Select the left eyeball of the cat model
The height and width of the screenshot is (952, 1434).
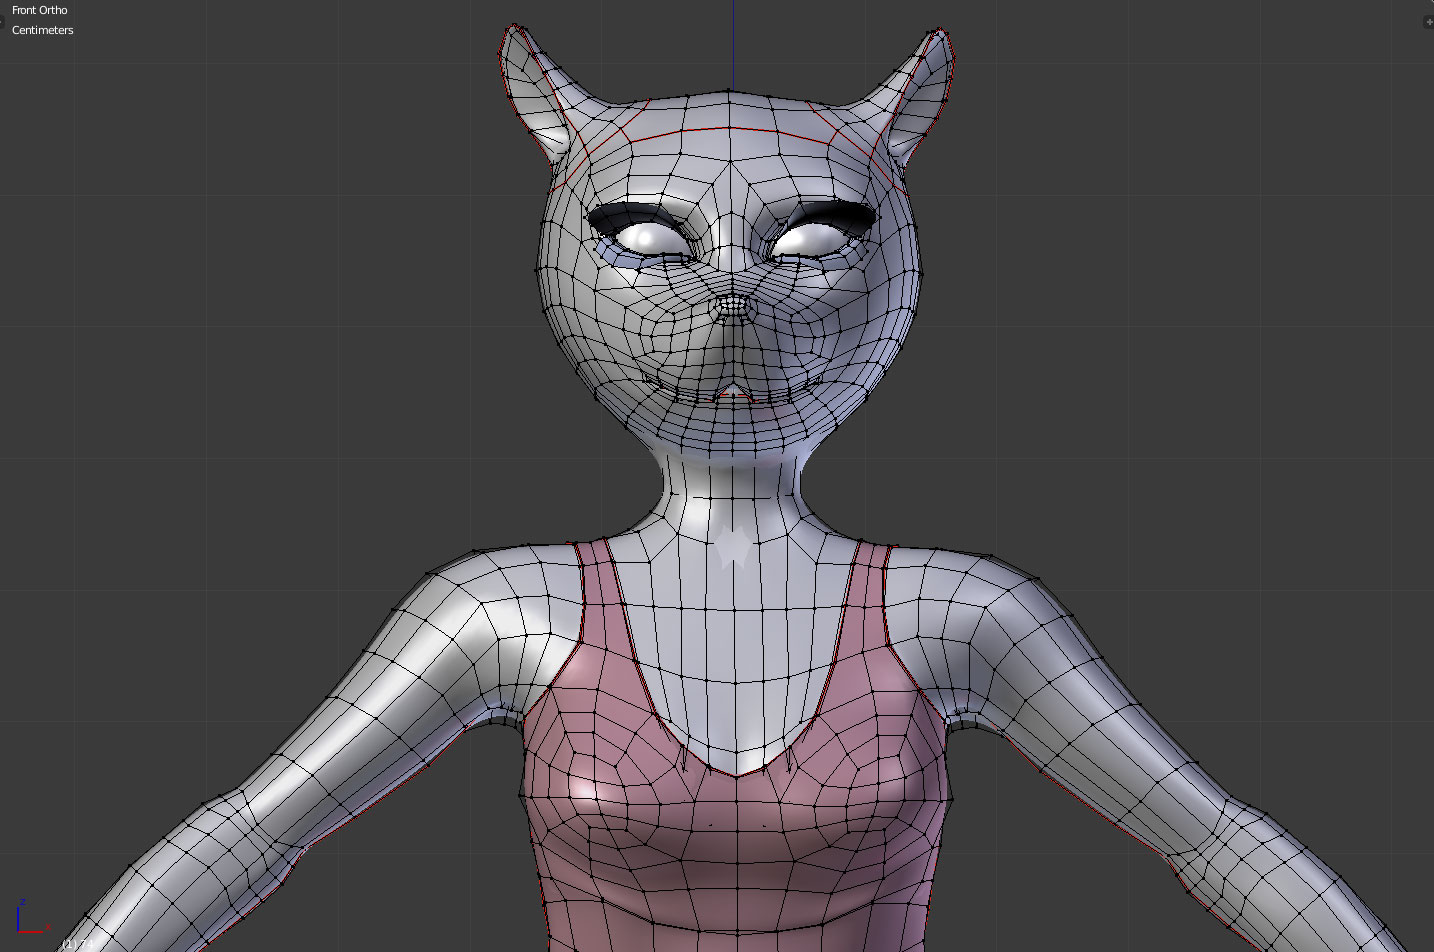pyautogui.click(x=646, y=238)
